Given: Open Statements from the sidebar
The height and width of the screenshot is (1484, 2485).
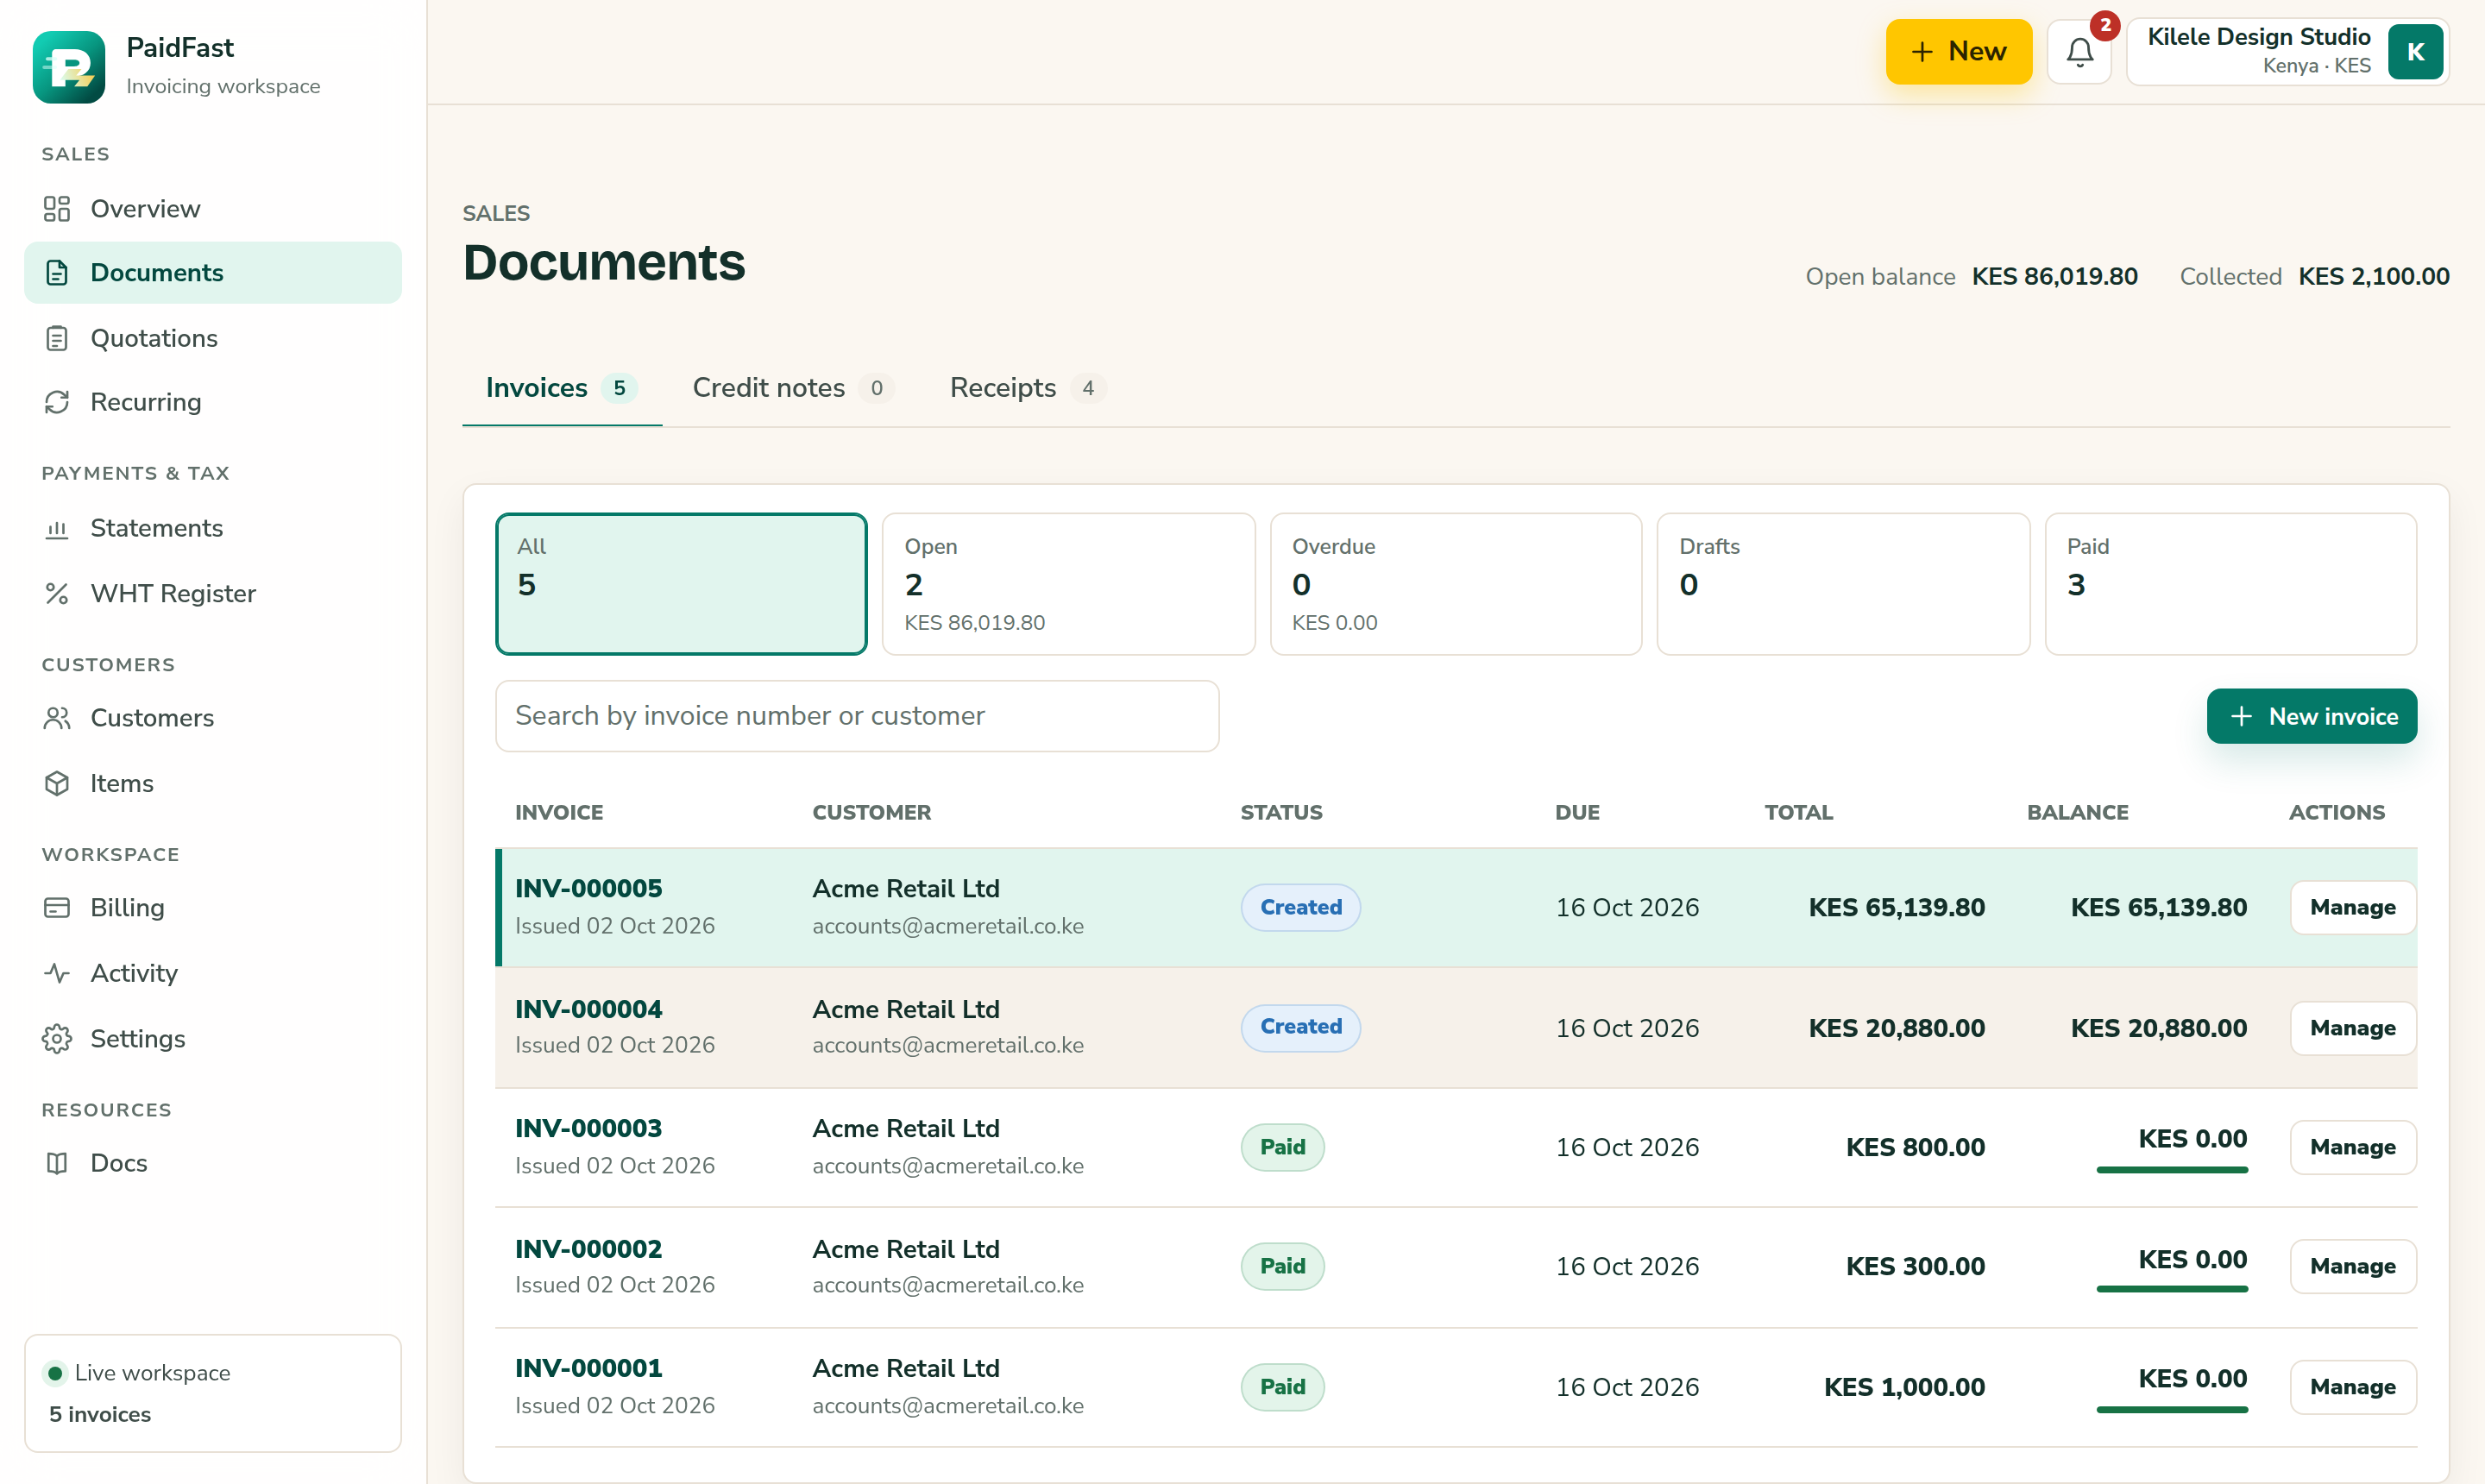Looking at the screenshot, I should pyautogui.click(x=212, y=528).
